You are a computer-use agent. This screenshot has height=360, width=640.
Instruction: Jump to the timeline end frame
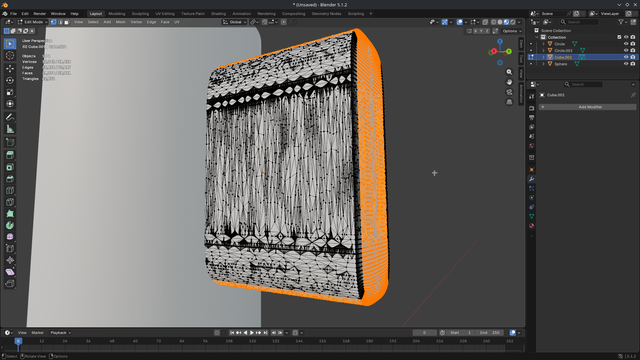click(265, 333)
